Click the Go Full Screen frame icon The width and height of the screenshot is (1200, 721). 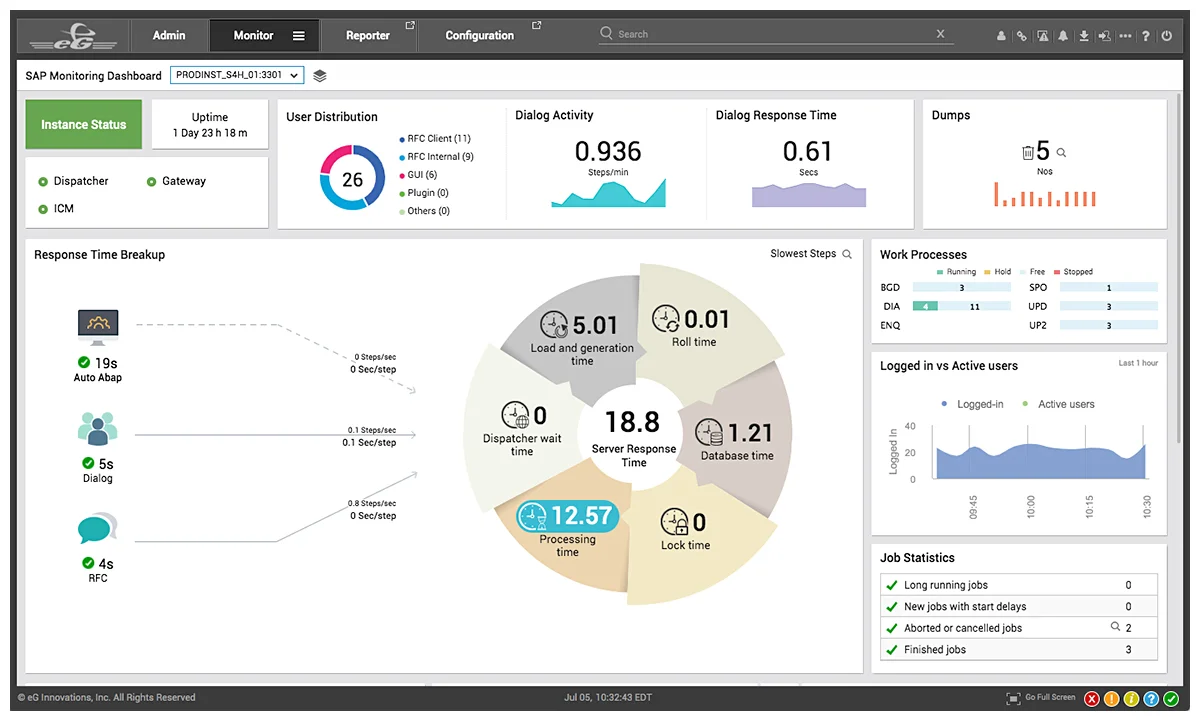1013,698
